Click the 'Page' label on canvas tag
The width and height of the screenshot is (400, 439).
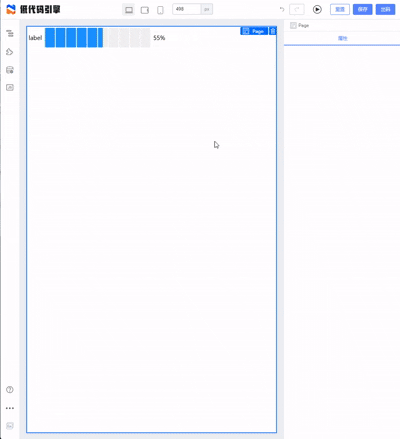point(258,31)
